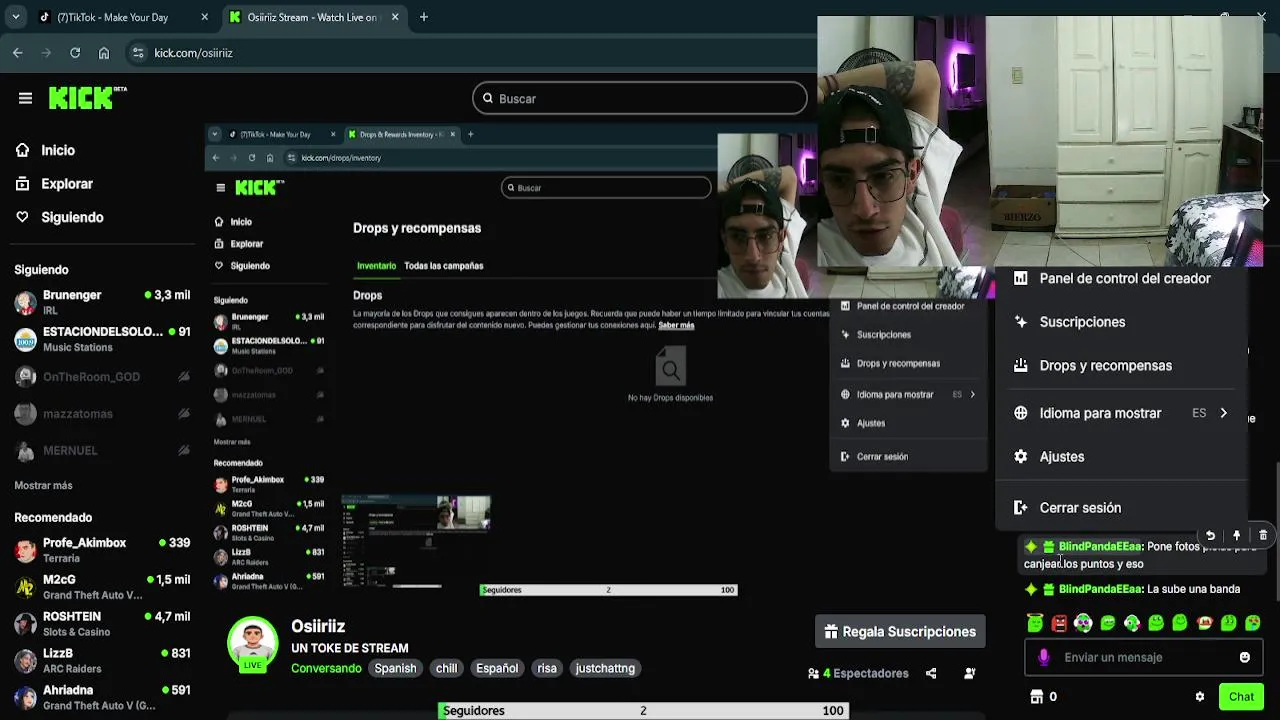The height and width of the screenshot is (720, 1280).
Task: Click the risa tag chip
Action: (x=547, y=668)
